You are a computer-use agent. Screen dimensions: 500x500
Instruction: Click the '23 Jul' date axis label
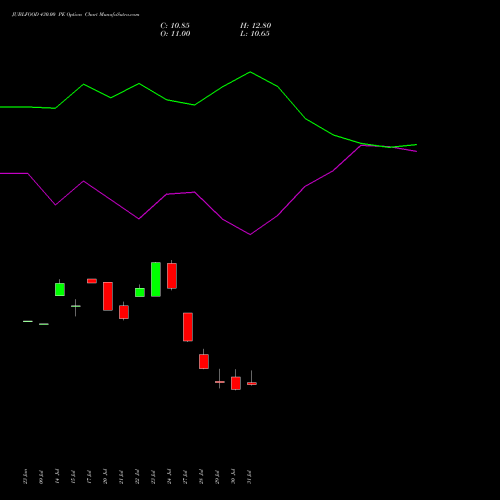coord(153,477)
